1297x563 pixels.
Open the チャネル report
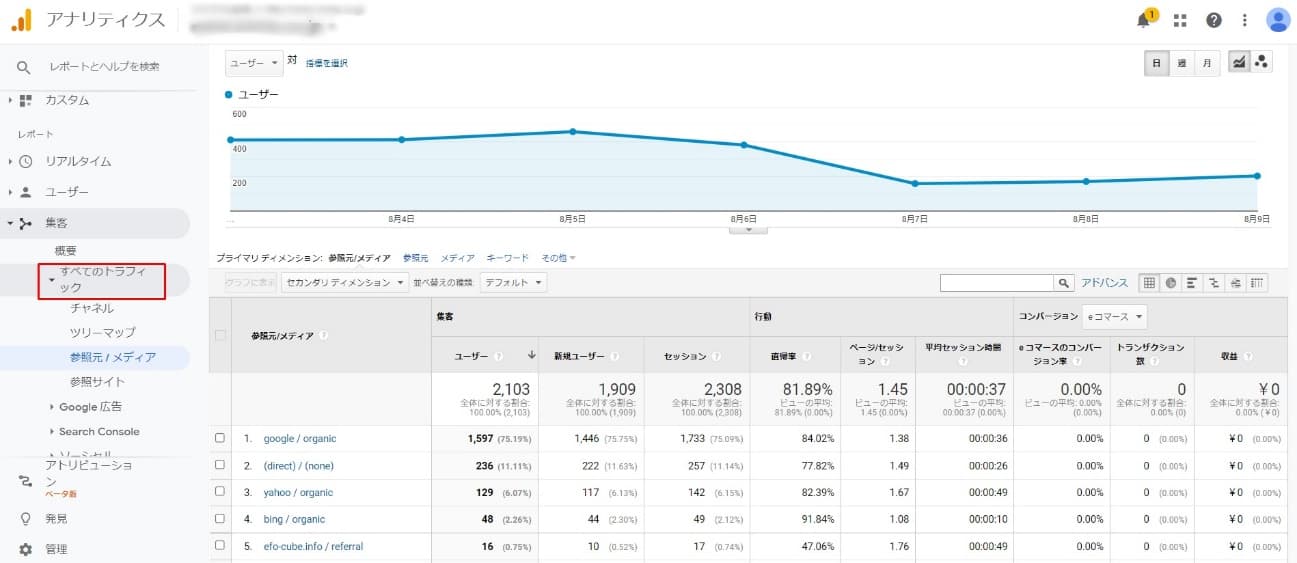point(92,308)
